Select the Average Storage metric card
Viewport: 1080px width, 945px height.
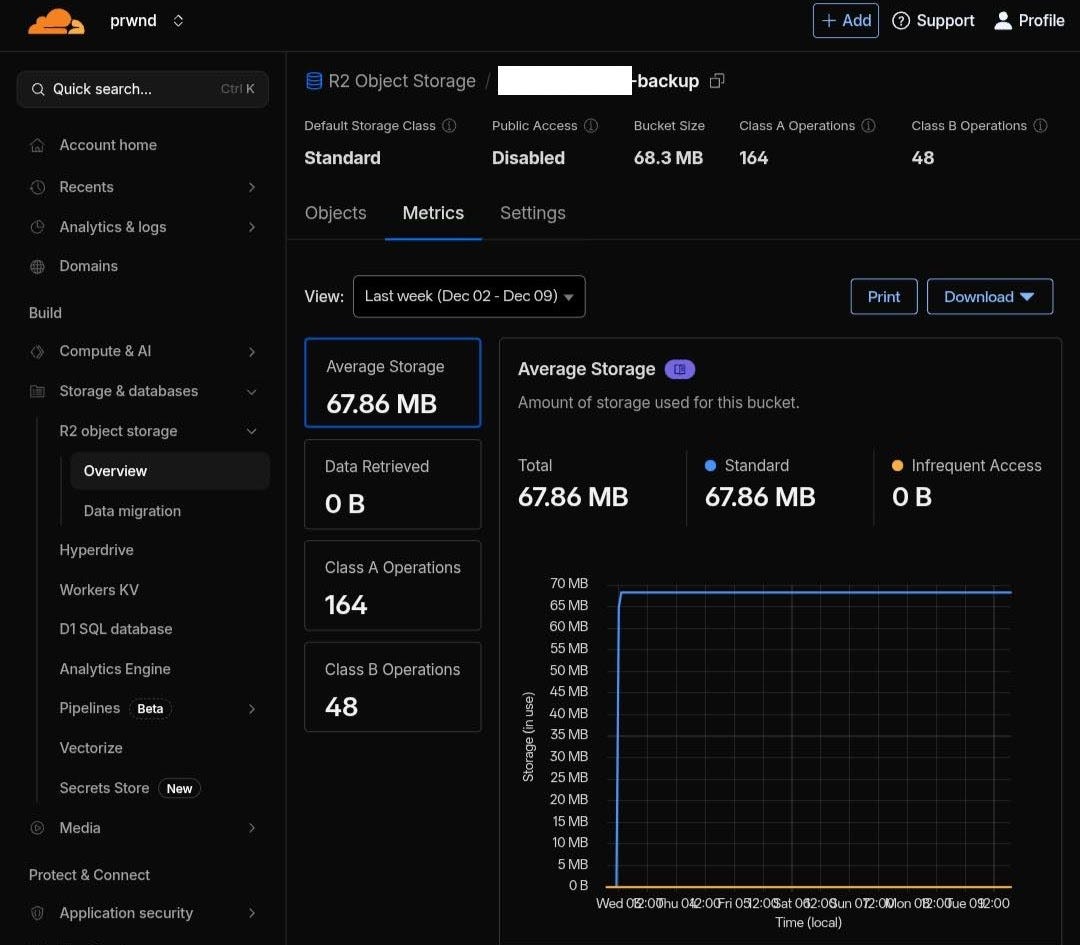pyautogui.click(x=393, y=383)
